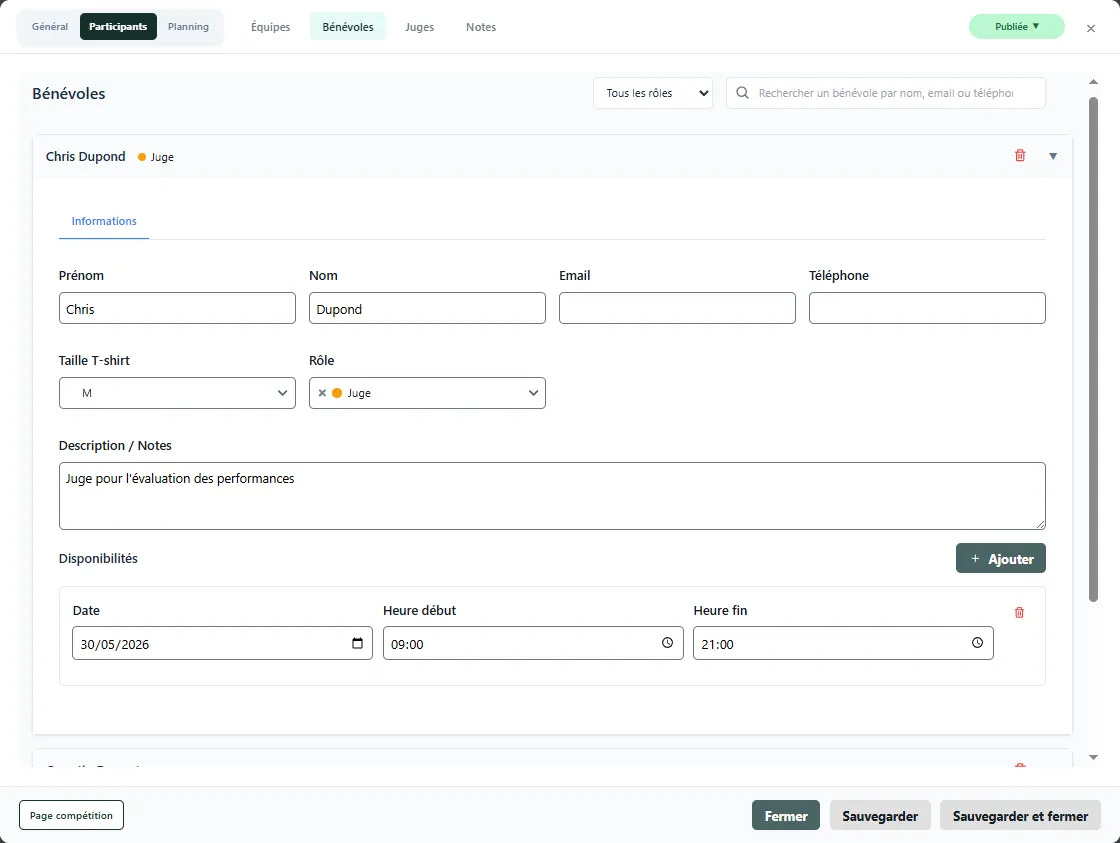Remove the 30/05/2026 availability entry
This screenshot has height=843, width=1120.
click(1019, 612)
